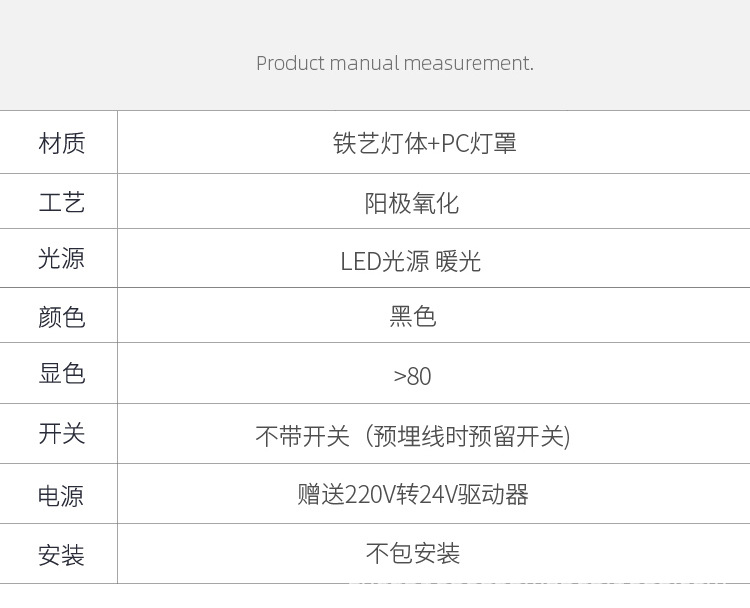Screen dimensions: 750x608
Task: Select the 颜色 row label
Action: (x=61, y=317)
